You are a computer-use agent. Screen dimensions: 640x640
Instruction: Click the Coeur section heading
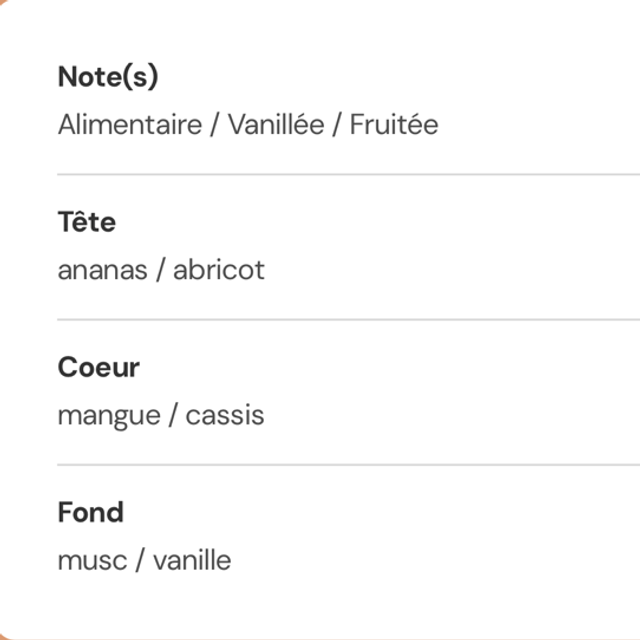pyautogui.click(x=98, y=367)
